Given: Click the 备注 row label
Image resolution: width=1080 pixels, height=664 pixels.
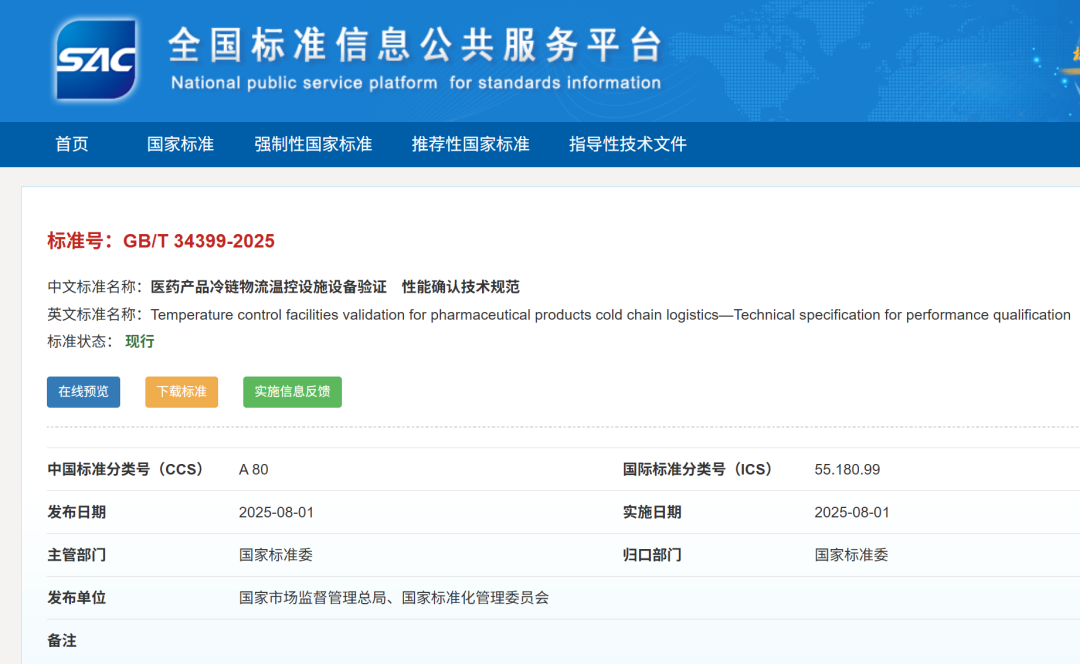Looking at the screenshot, I should pyautogui.click(x=62, y=641).
